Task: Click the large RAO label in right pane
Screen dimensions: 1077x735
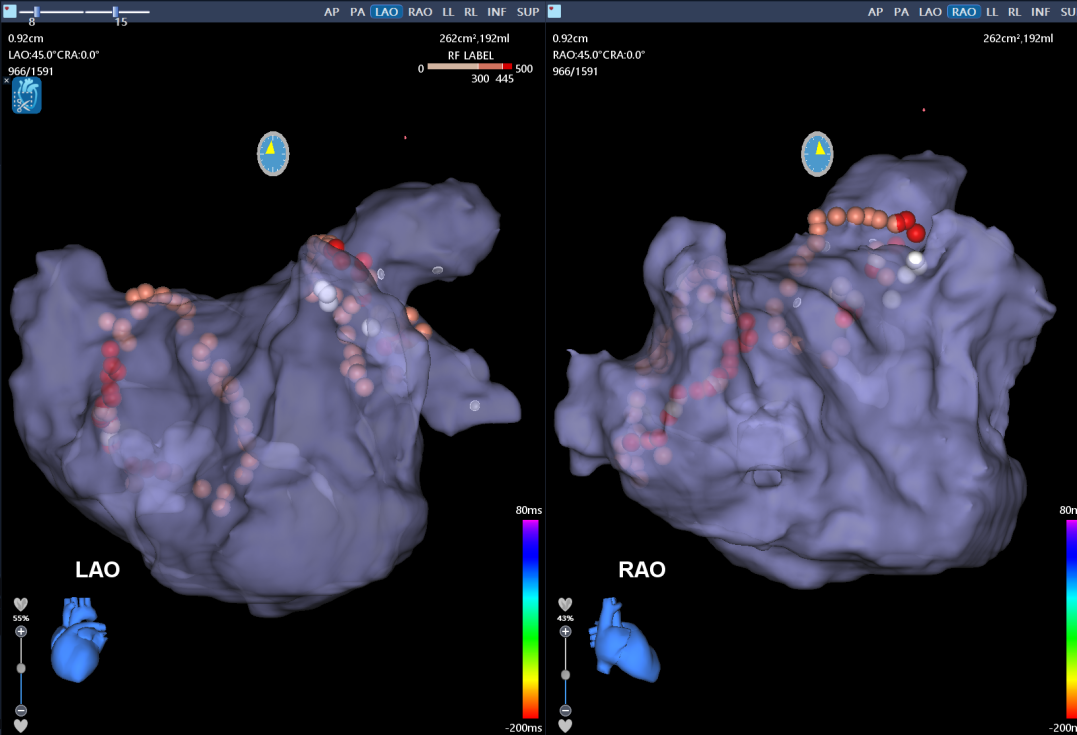Action: pyautogui.click(x=642, y=569)
